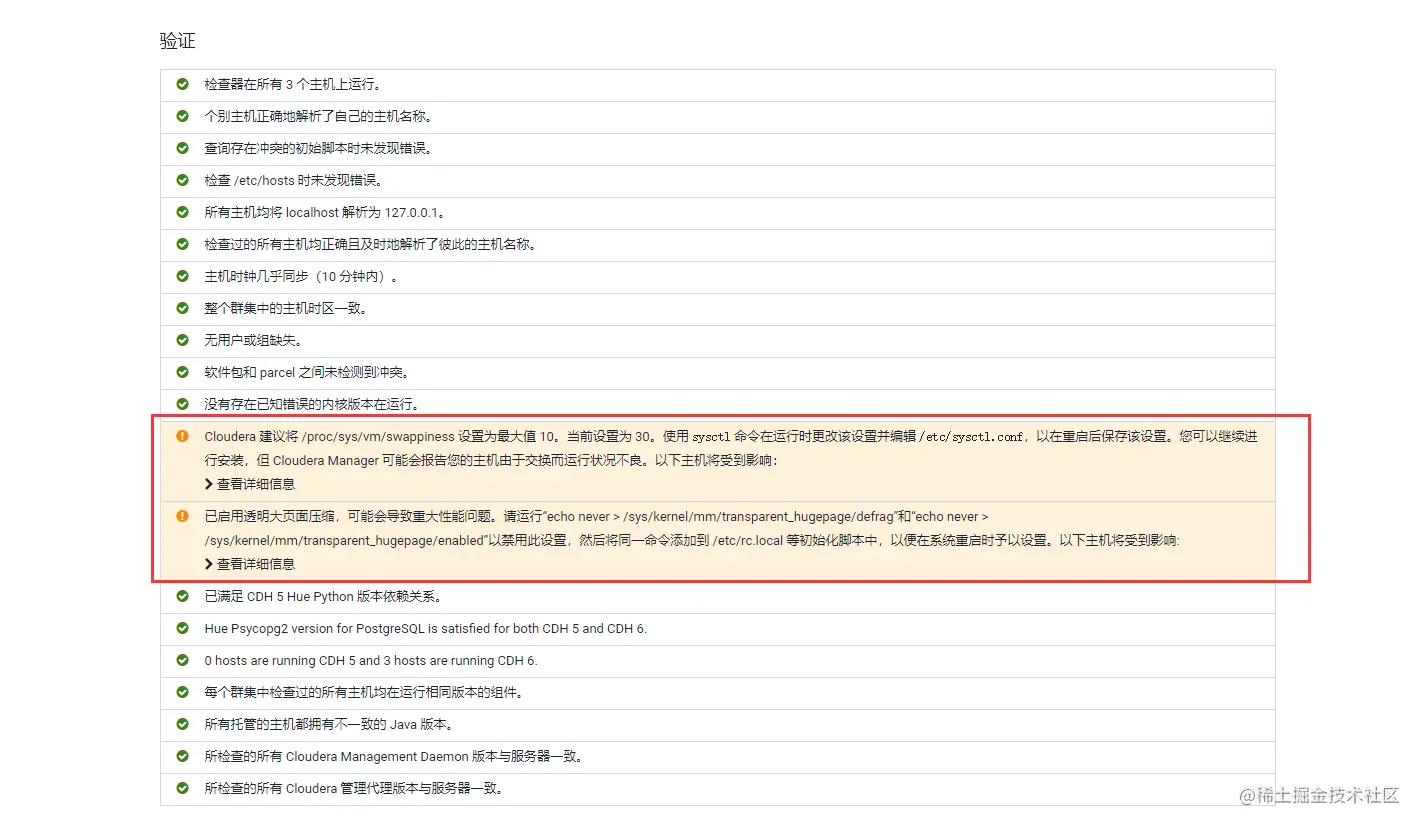Click the check icon beside 检查过的所有主机均正确且及时地解析 row

182,245
